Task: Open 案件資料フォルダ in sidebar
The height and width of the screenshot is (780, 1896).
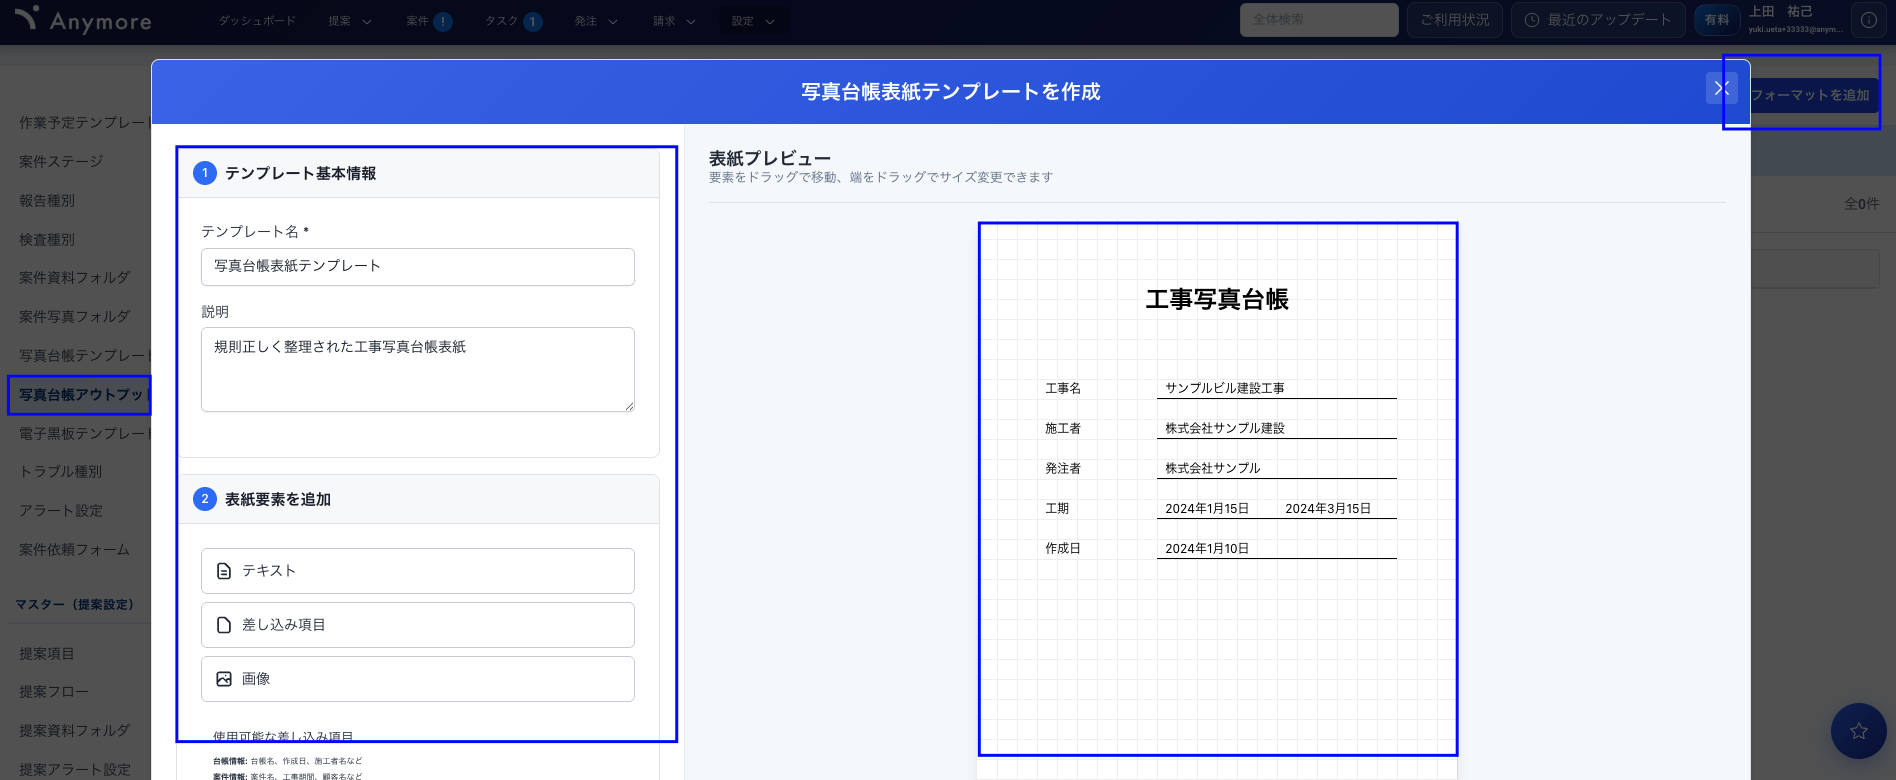Action: click(75, 278)
